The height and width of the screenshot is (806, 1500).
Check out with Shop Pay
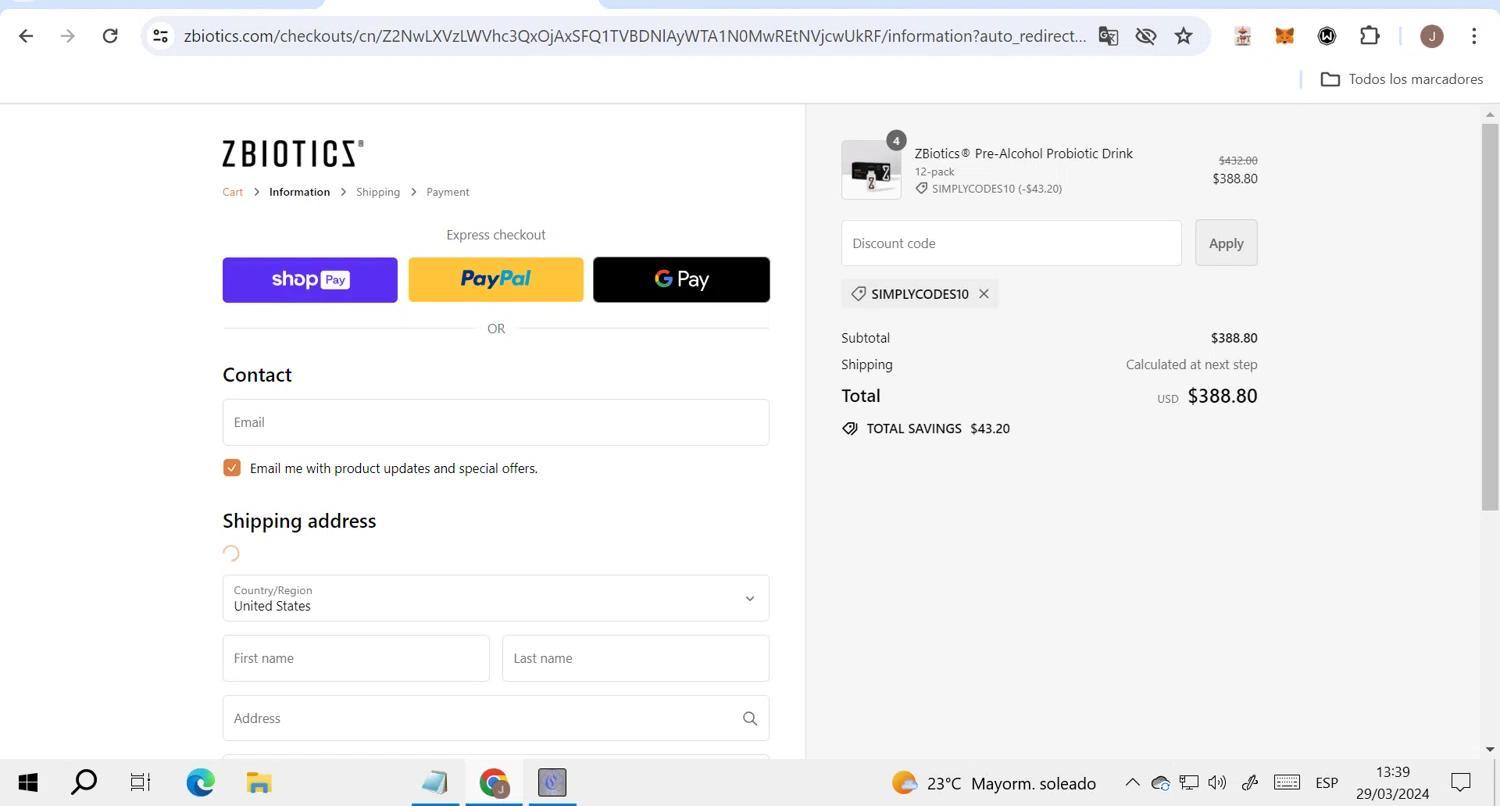pyautogui.click(x=310, y=280)
